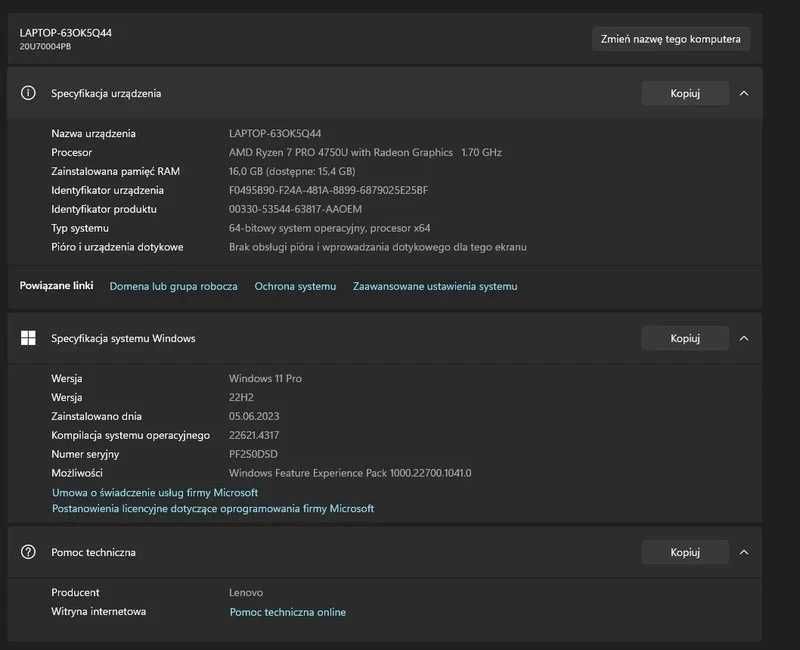Click the question mark icon beside Pomoc techniczna
This screenshot has width=800, height=650.
(x=28, y=552)
